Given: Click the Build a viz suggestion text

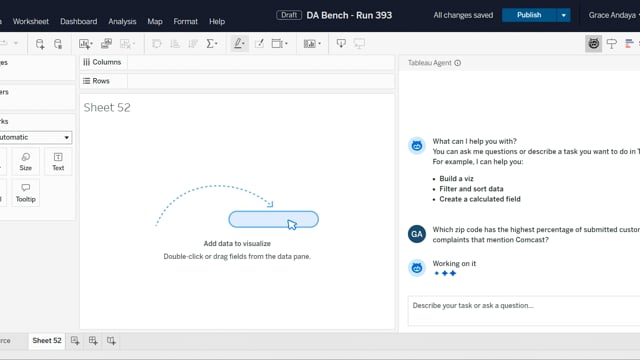Looking at the screenshot, I should [x=456, y=178].
